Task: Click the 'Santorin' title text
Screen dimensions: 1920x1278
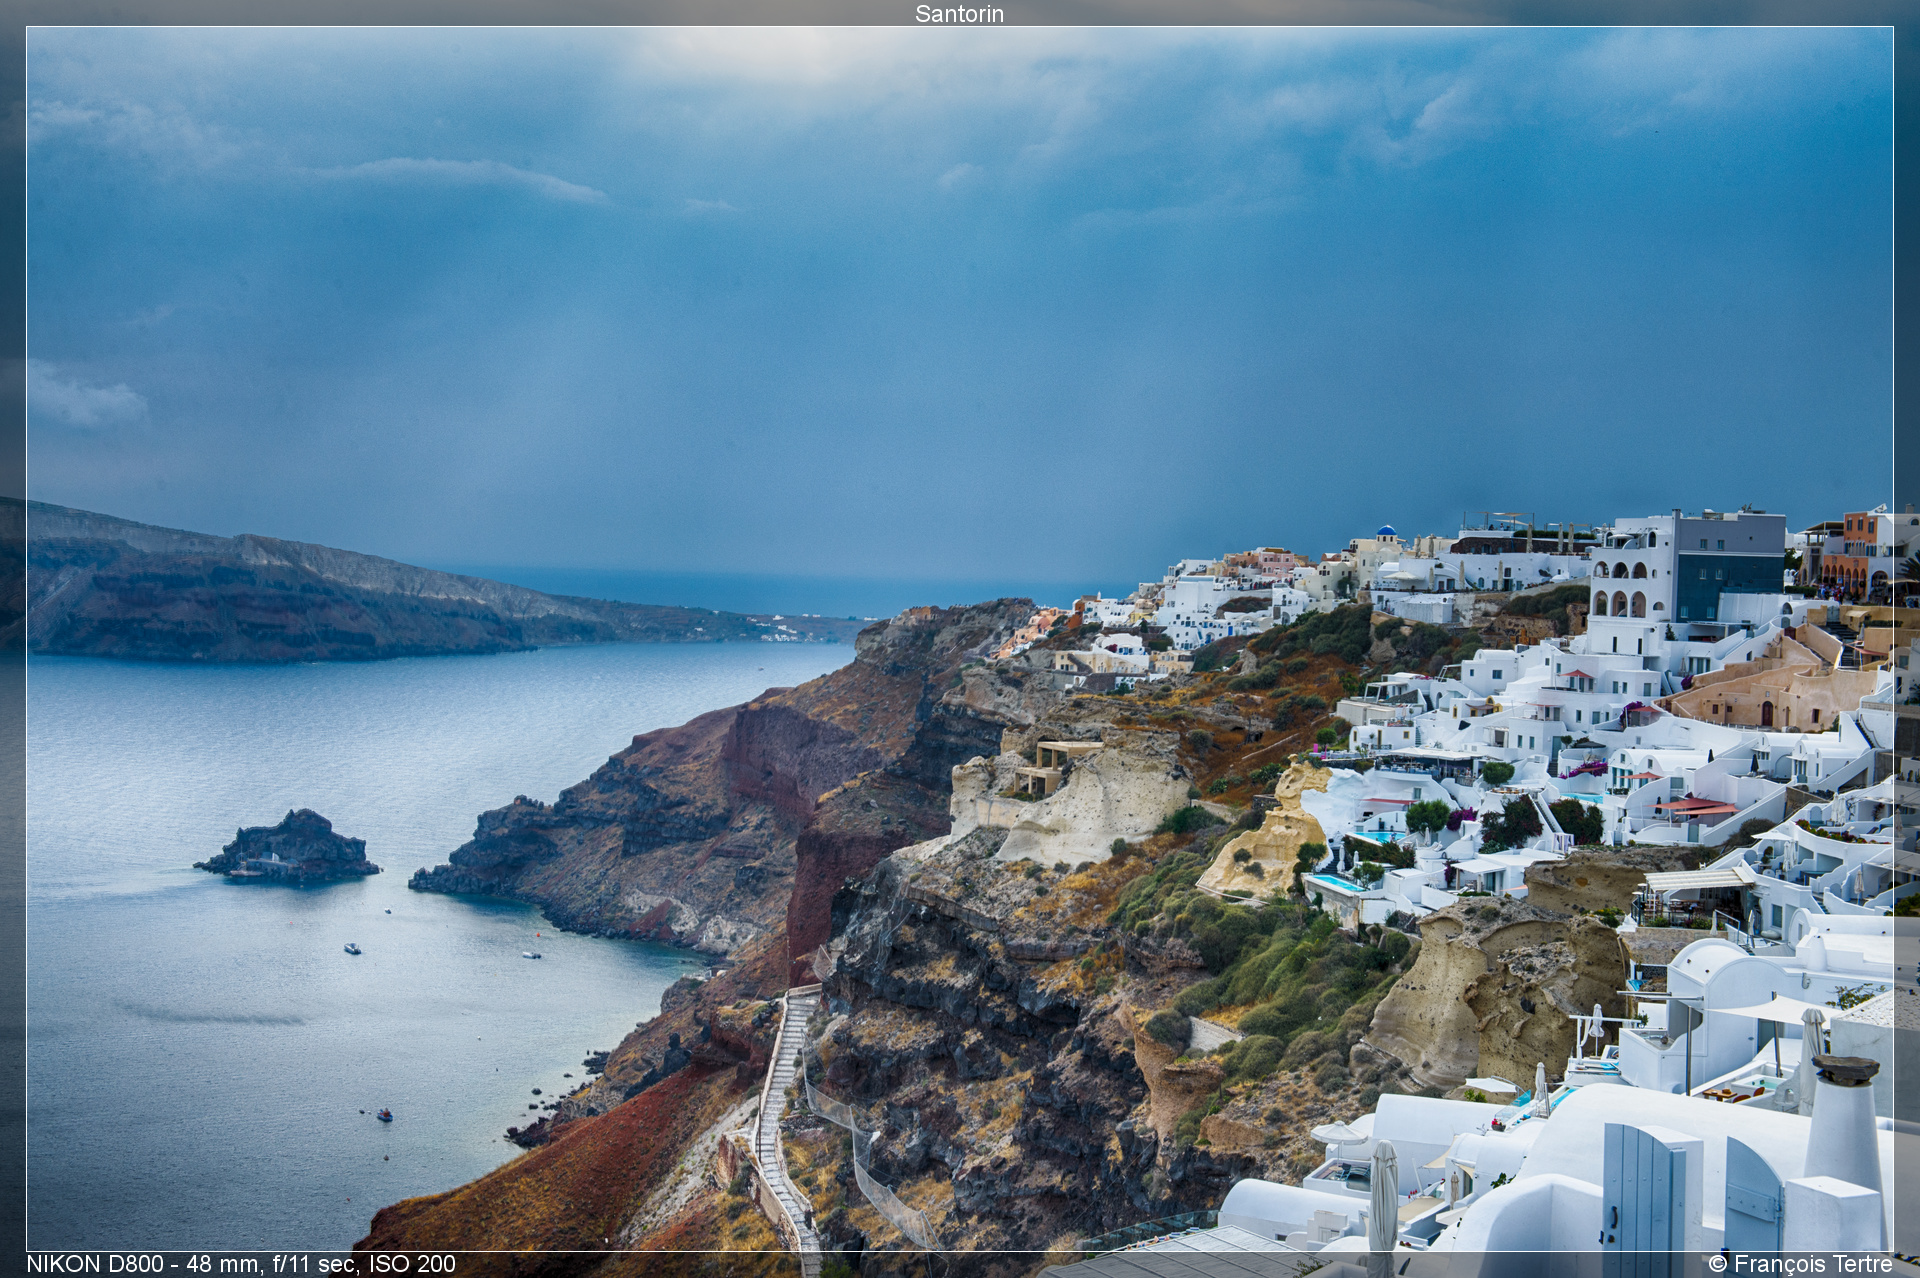Action: click(959, 14)
